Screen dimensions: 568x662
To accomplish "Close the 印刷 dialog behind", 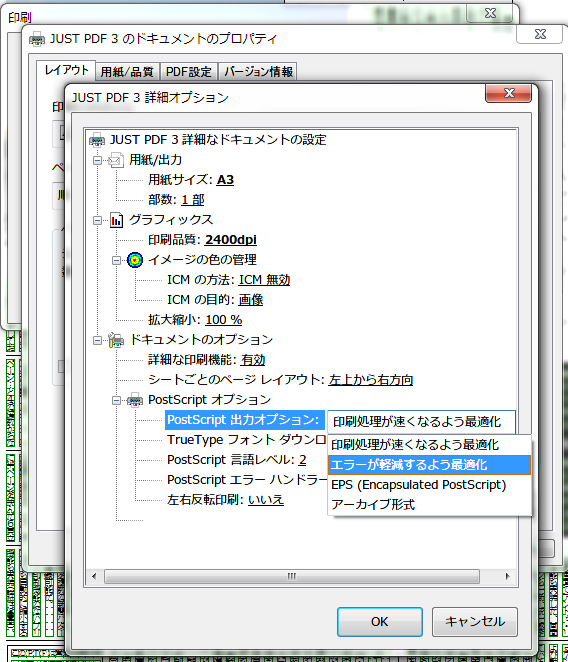I will [490, 14].
